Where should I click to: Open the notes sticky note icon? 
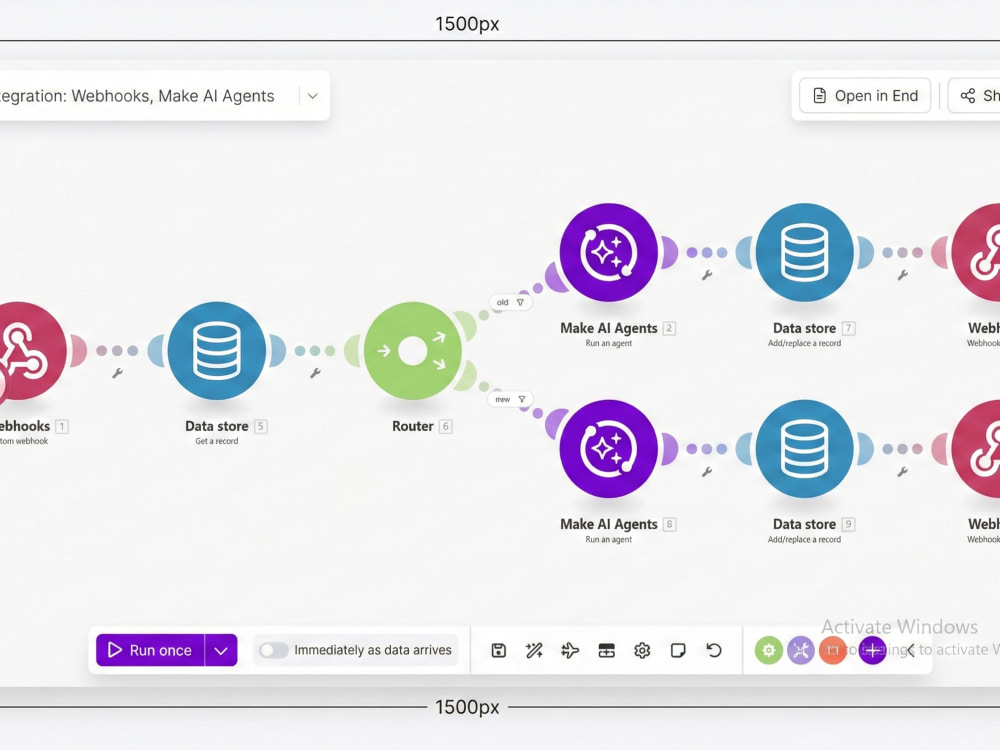click(678, 650)
